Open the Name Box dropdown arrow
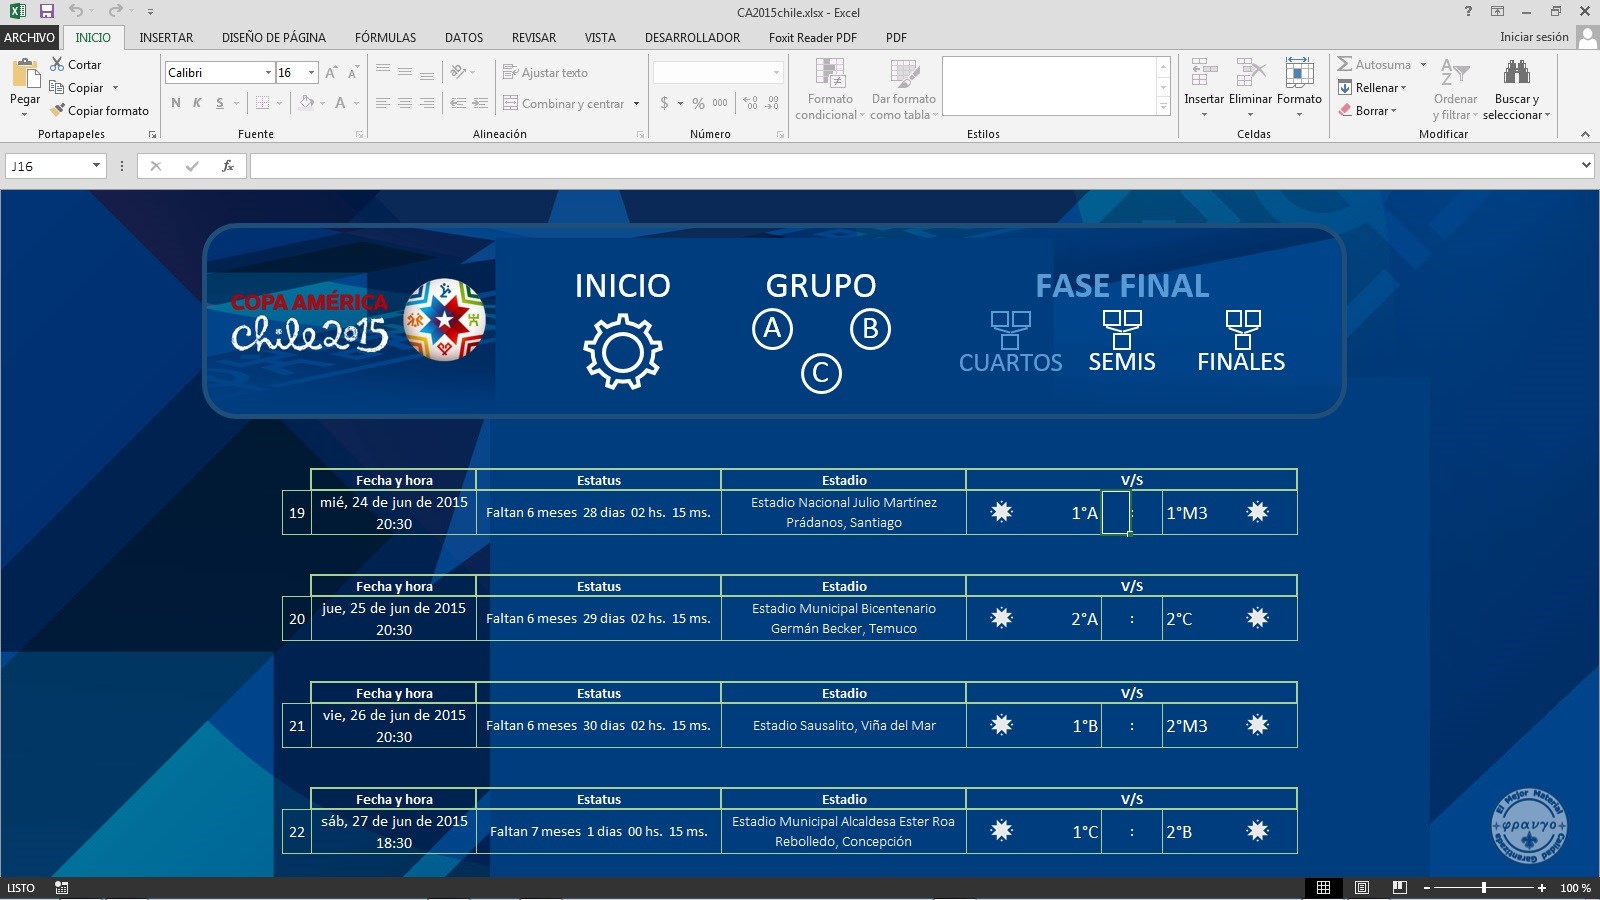 (96, 166)
